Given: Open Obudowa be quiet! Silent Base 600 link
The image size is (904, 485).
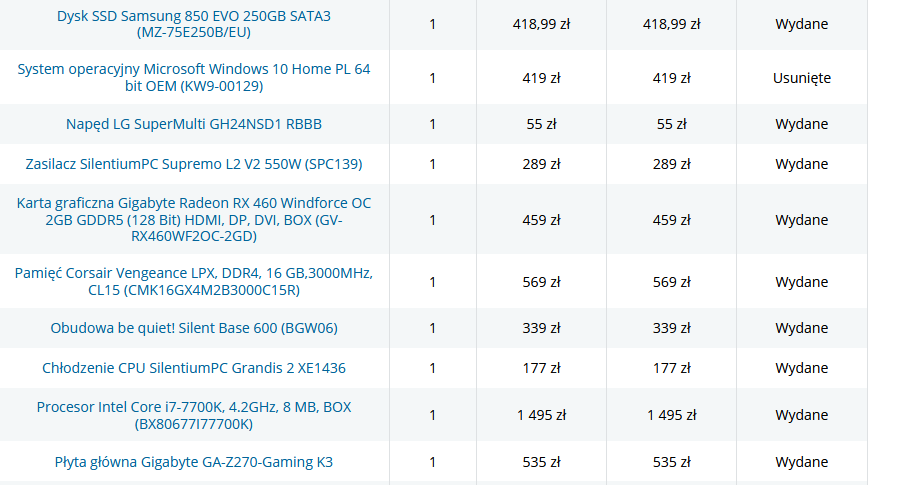Looking at the screenshot, I should coord(194,328).
